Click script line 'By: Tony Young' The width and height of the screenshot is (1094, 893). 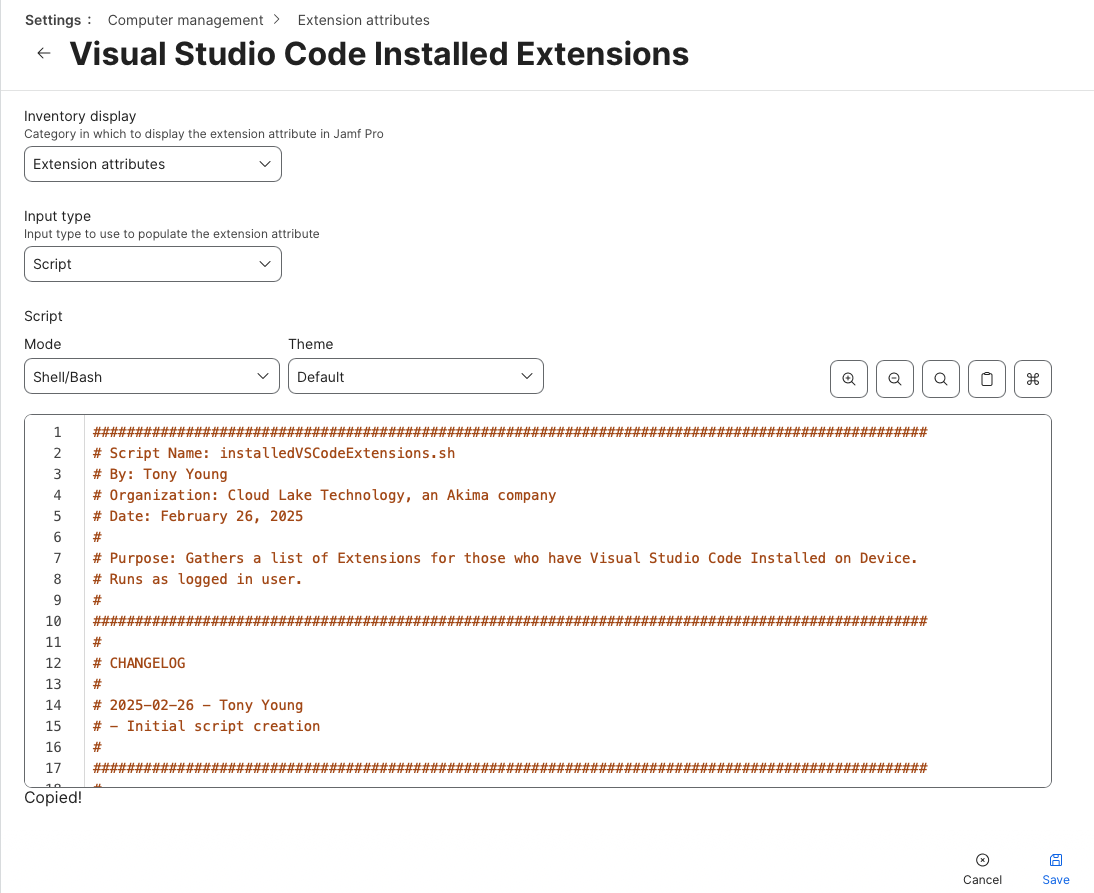[x=160, y=474]
